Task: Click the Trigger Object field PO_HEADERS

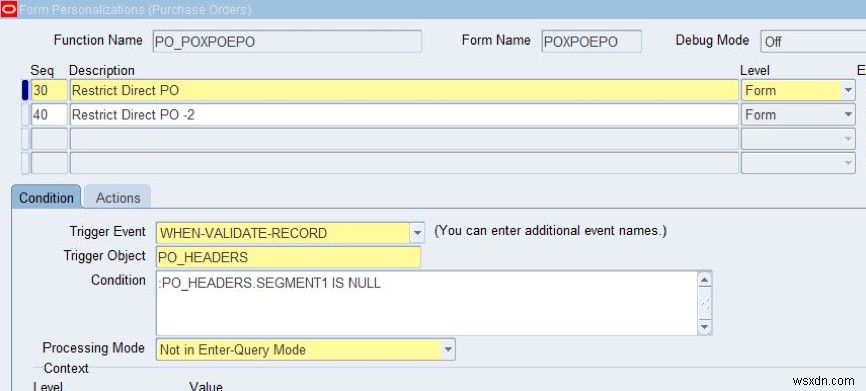Action: tap(288, 257)
